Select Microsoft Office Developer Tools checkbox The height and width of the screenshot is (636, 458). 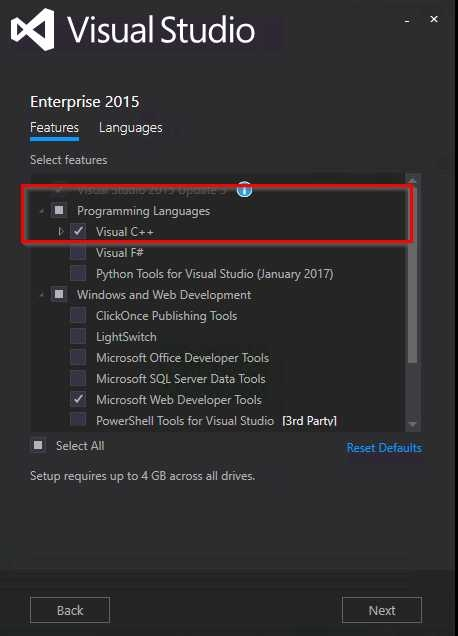[78, 358]
